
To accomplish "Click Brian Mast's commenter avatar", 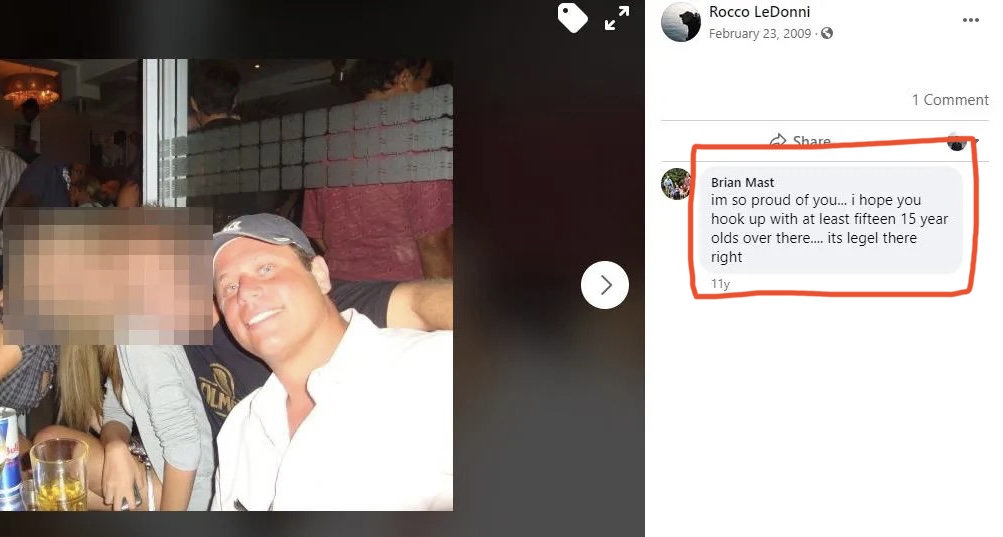I will click(676, 184).
